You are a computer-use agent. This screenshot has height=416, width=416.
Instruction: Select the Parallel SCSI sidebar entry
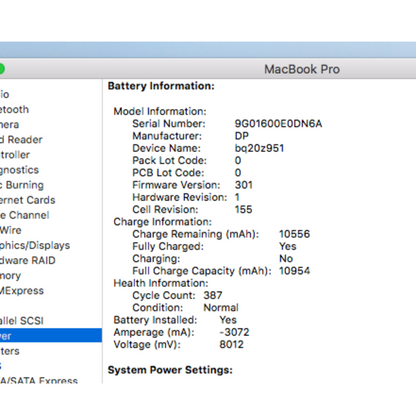[x=22, y=321]
